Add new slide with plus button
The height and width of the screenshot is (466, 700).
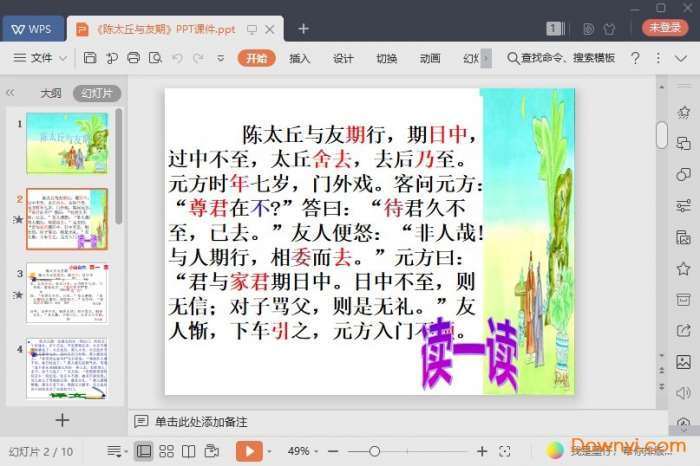(x=62, y=420)
